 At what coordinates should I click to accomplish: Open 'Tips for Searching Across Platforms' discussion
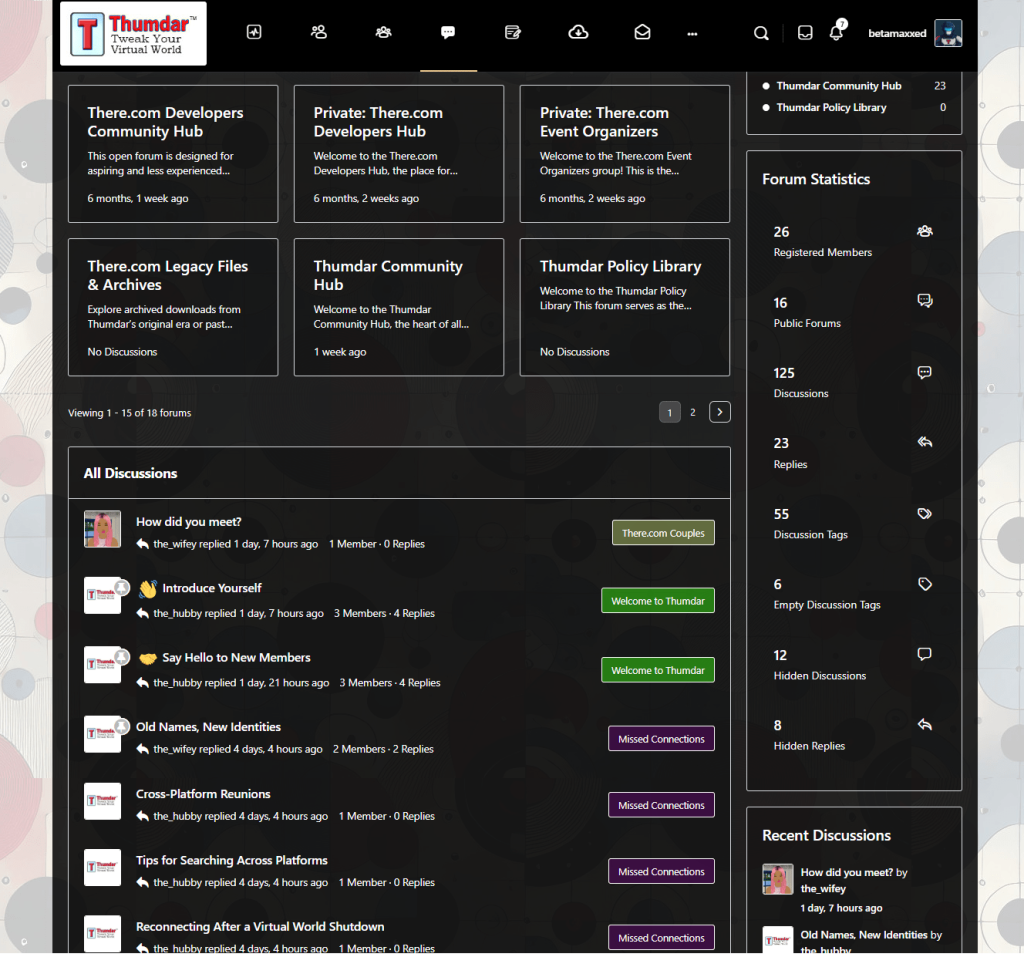click(232, 861)
